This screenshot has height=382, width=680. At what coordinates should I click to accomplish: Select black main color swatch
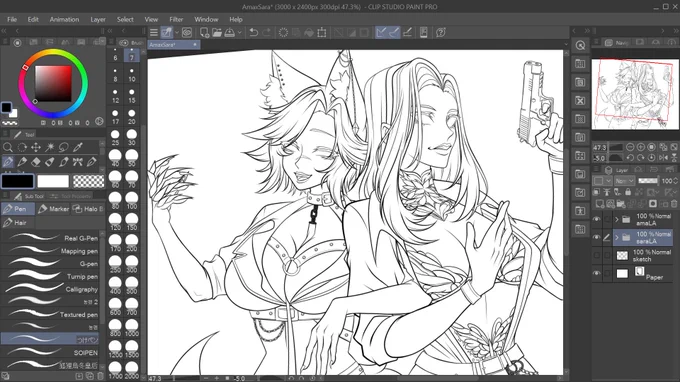point(17,181)
